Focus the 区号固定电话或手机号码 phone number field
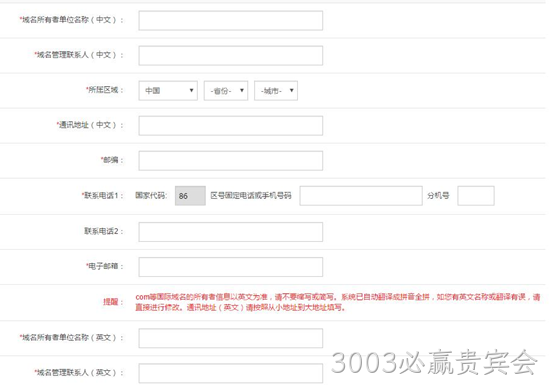This screenshot has width=550, height=385. 361,196
